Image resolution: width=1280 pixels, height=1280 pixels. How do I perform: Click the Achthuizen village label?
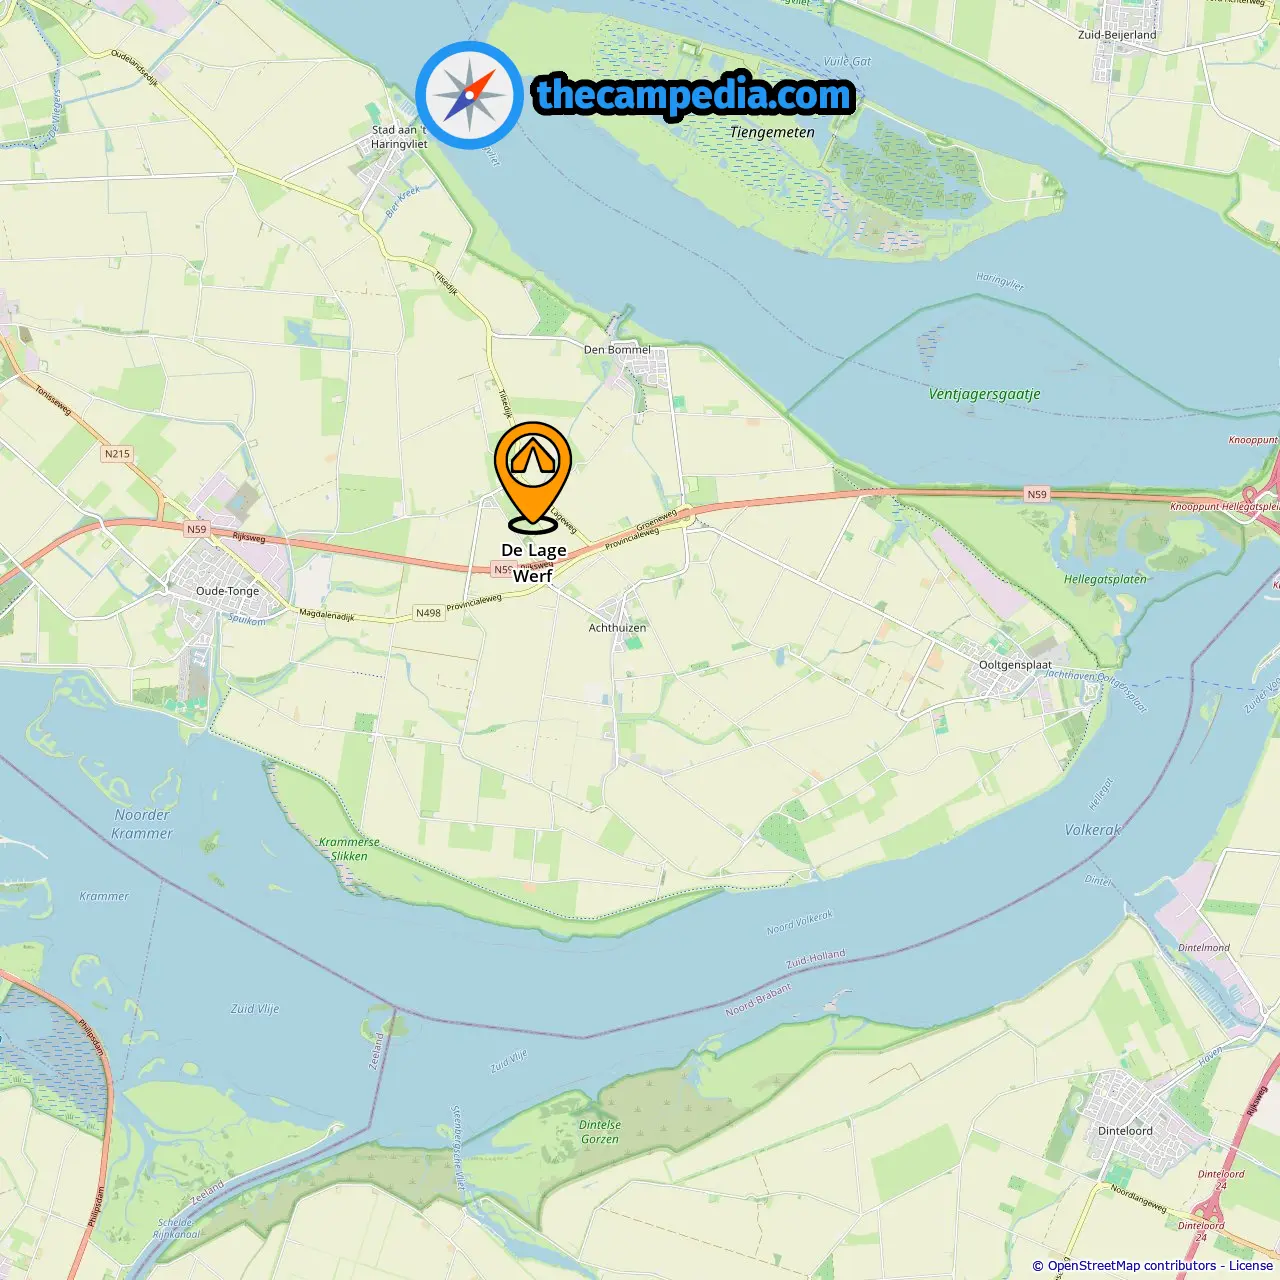[617, 628]
